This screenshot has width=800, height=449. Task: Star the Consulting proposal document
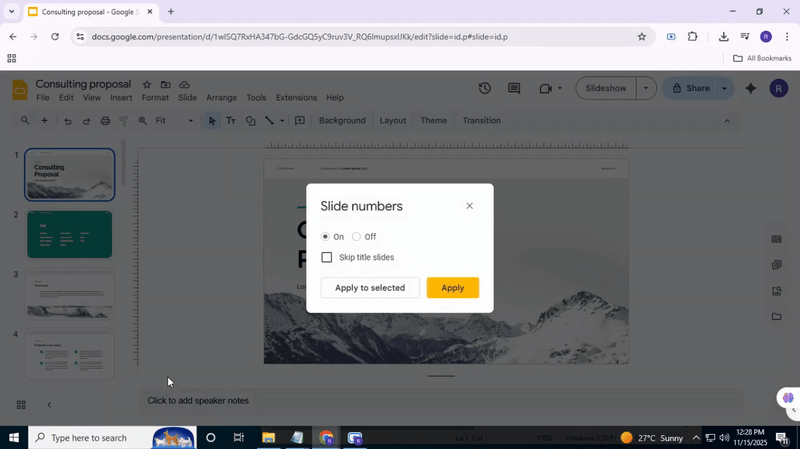[x=147, y=85]
